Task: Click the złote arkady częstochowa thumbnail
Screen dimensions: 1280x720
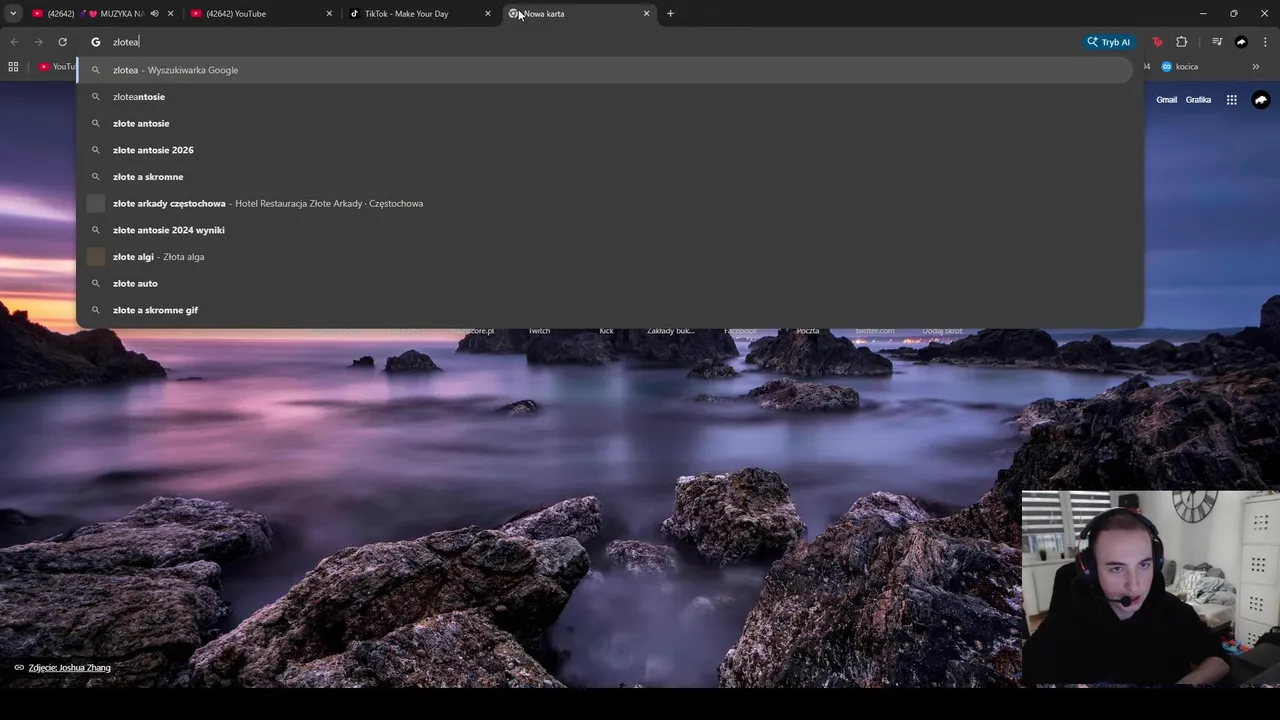Action: [96, 203]
